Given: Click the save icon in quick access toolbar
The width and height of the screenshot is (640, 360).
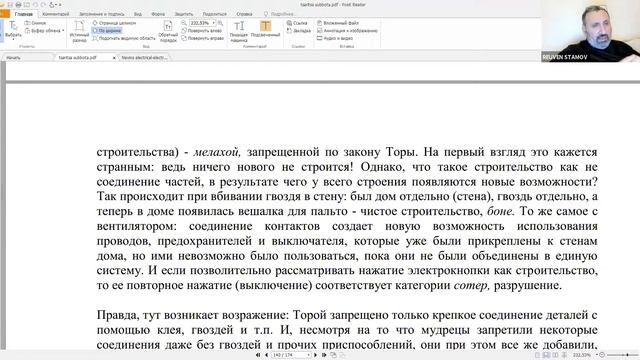Looking at the screenshot, I should [11, 5].
